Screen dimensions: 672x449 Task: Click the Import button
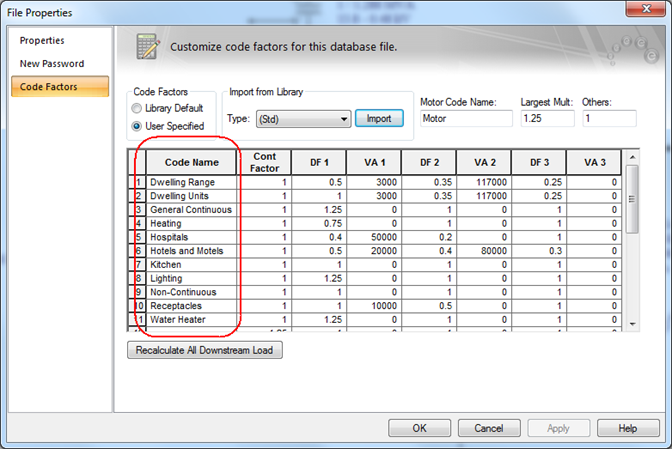click(379, 119)
